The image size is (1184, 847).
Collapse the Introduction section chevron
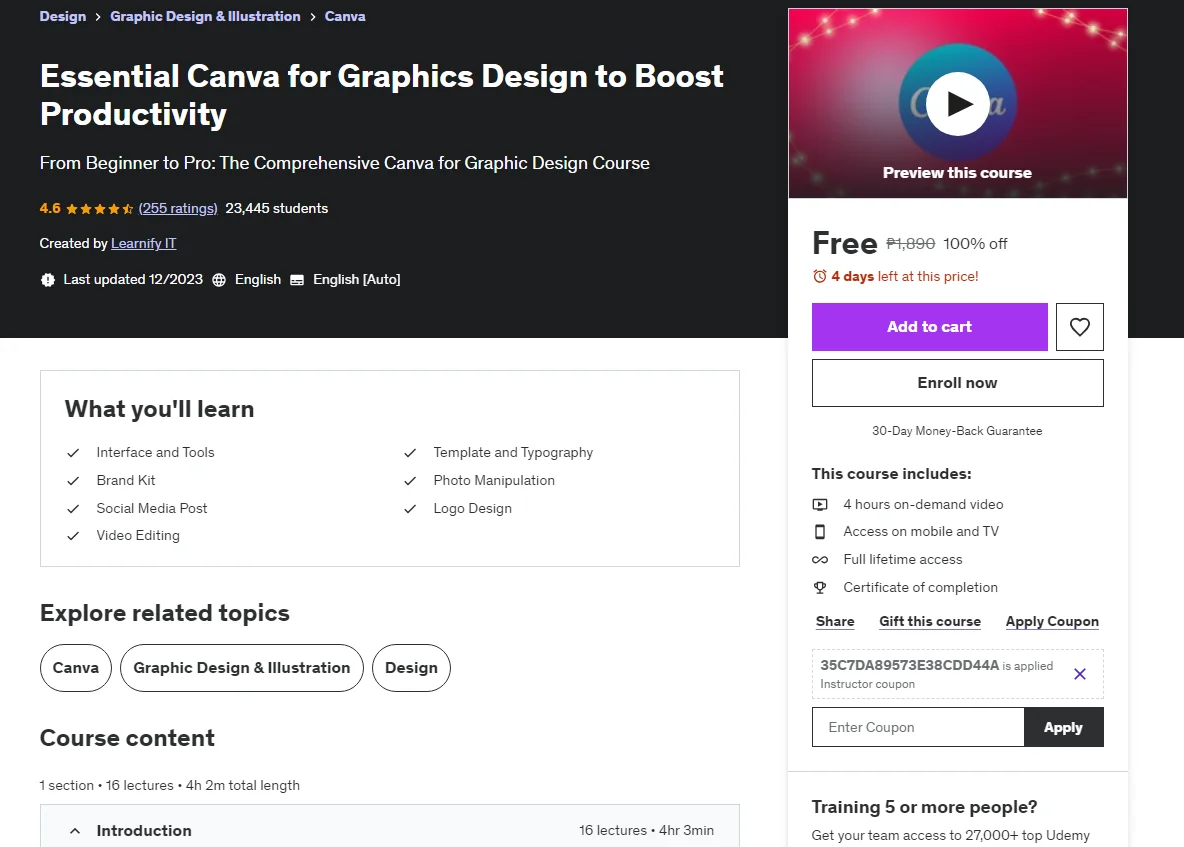point(75,830)
